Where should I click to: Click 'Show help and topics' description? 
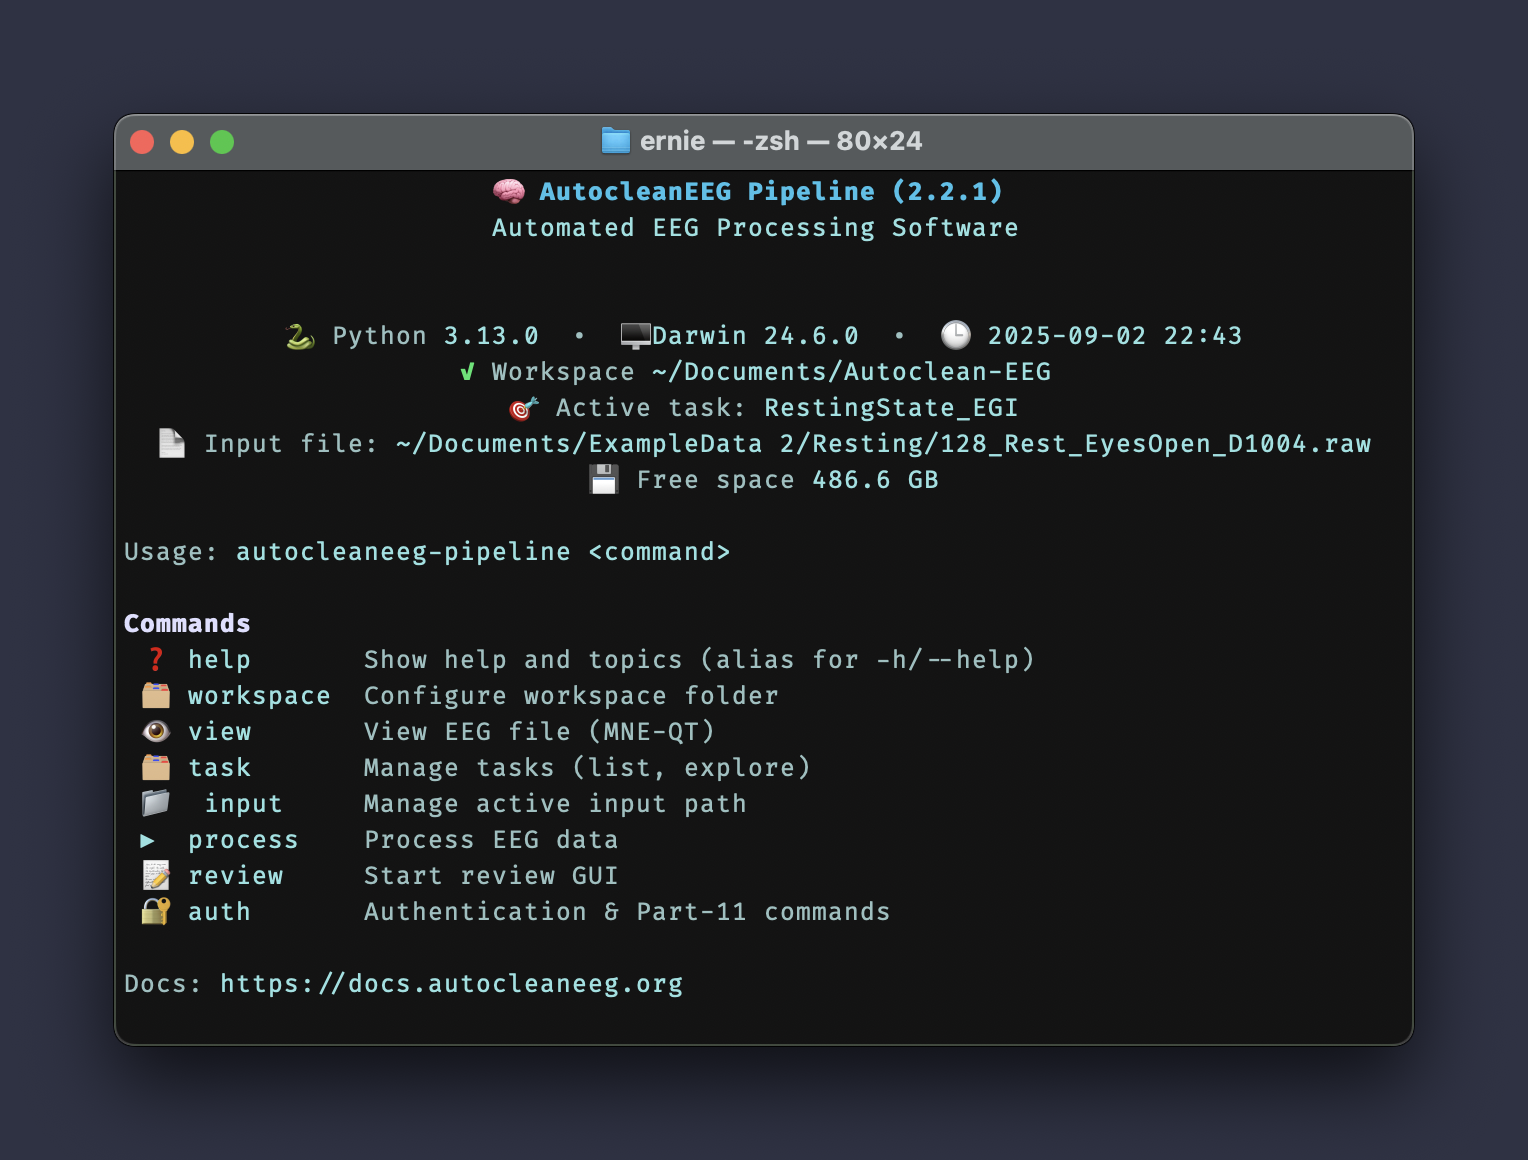click(x=523, y=660)
